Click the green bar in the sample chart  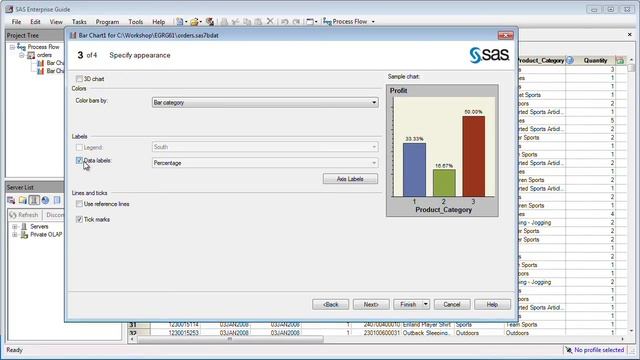click(x=444, y=183)
